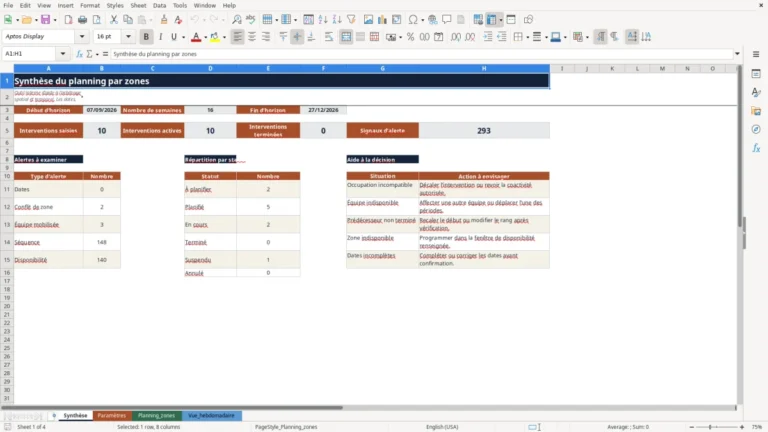Click the Signaux d'alerte value 293 cell

pos(484,131)
